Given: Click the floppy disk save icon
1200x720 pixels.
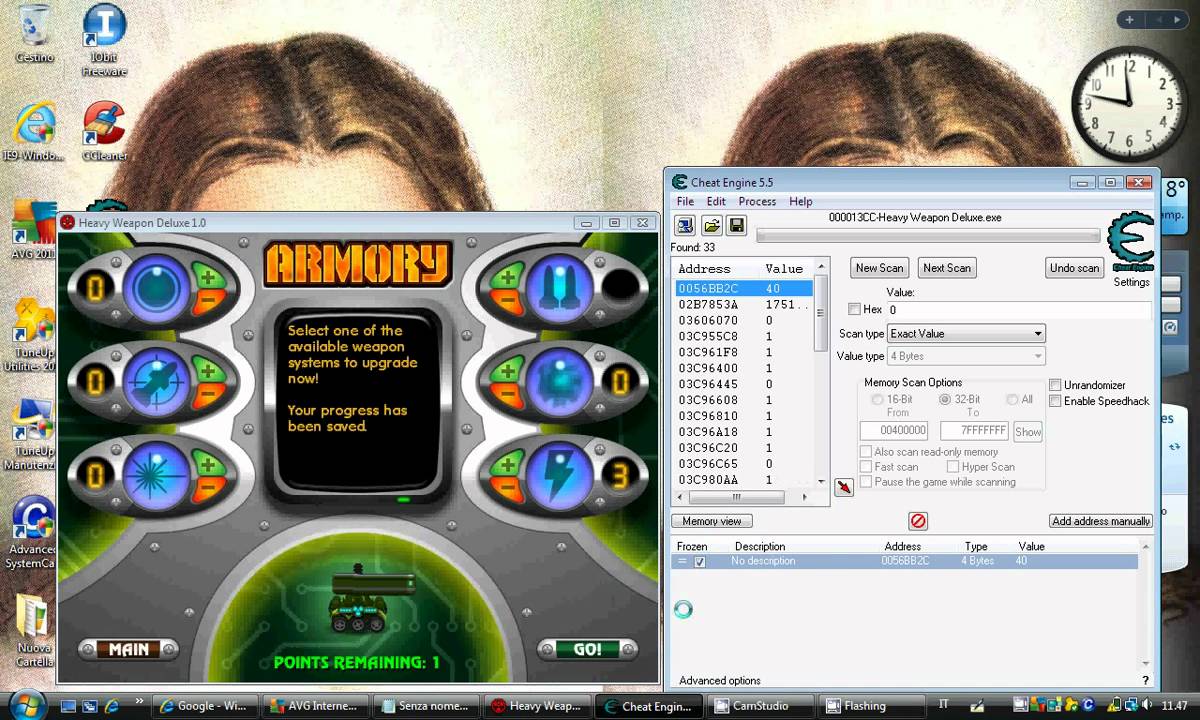Looking at the screenshot, I should (737, 225).
